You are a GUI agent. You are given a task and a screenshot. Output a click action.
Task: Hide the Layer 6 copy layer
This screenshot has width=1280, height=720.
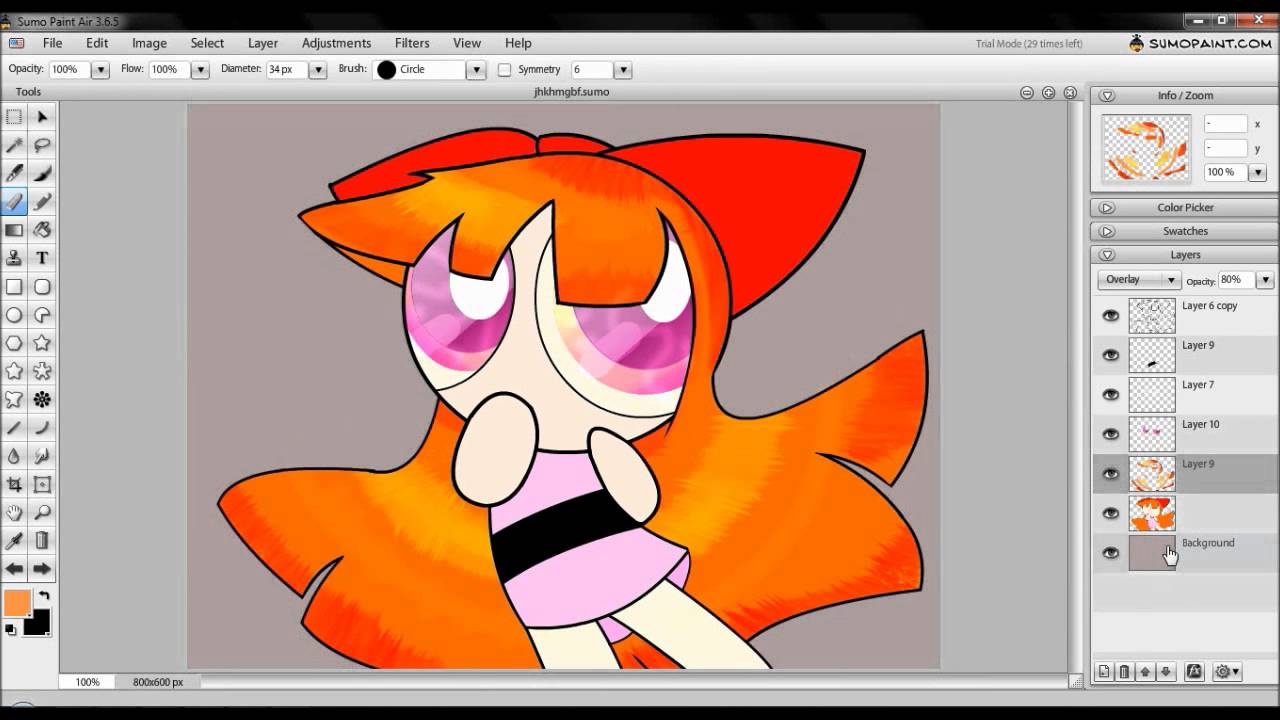pyautogui.click(x=1110, y=316)
